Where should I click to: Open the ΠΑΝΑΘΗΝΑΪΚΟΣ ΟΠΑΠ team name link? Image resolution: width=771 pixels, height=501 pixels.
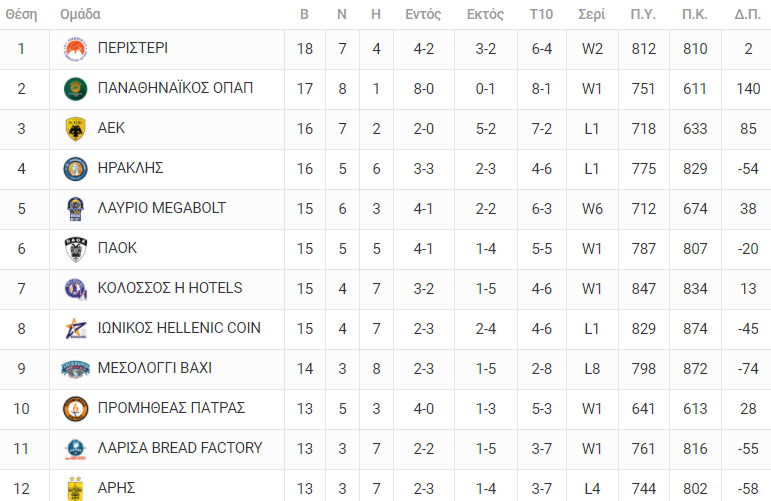click(x=175, y=88)
